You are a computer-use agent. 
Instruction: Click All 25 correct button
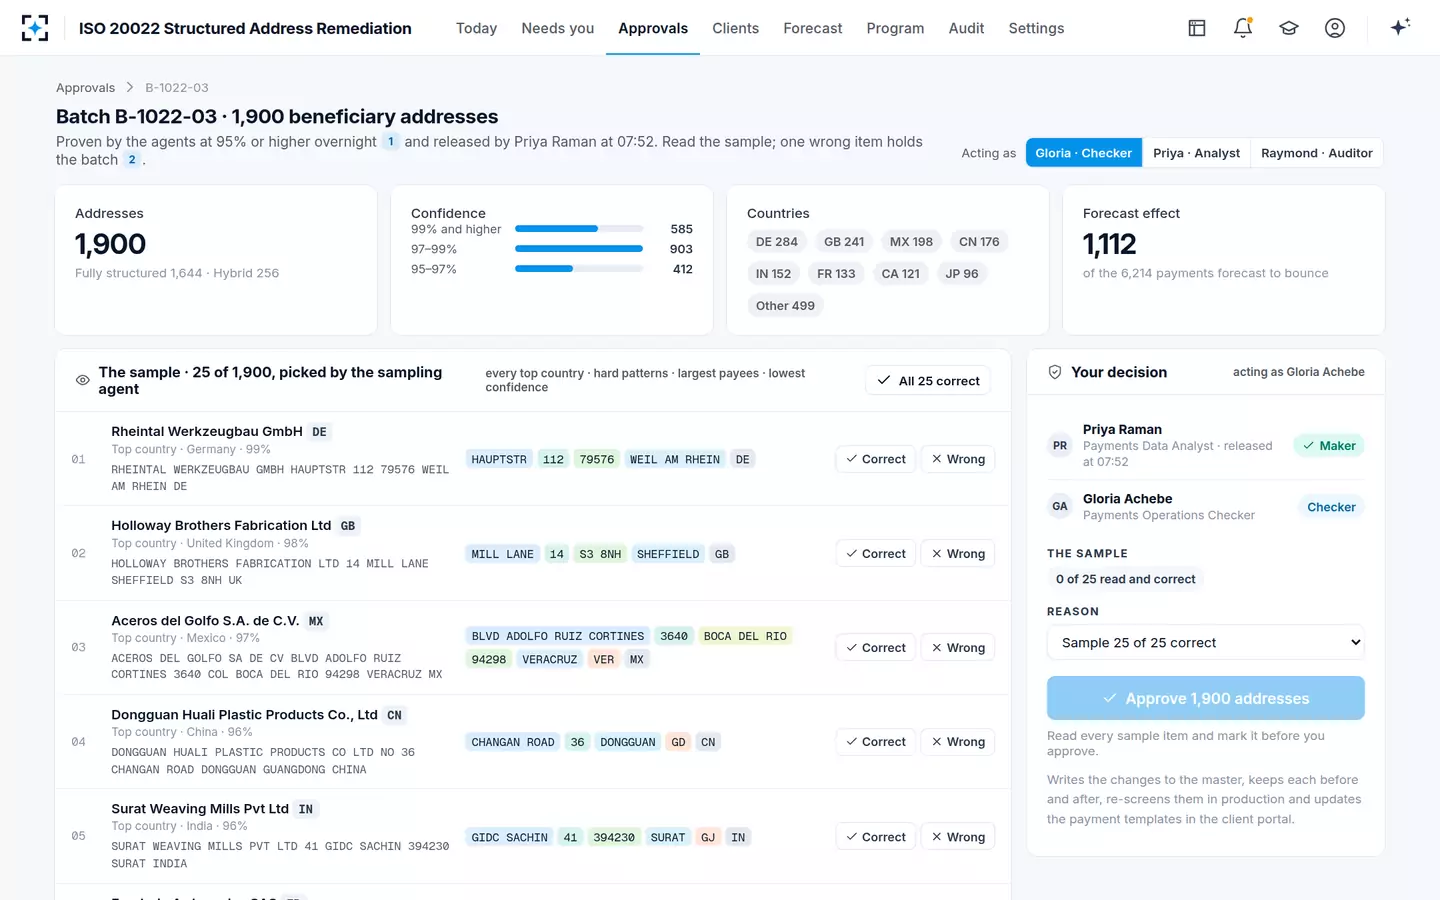928,381
